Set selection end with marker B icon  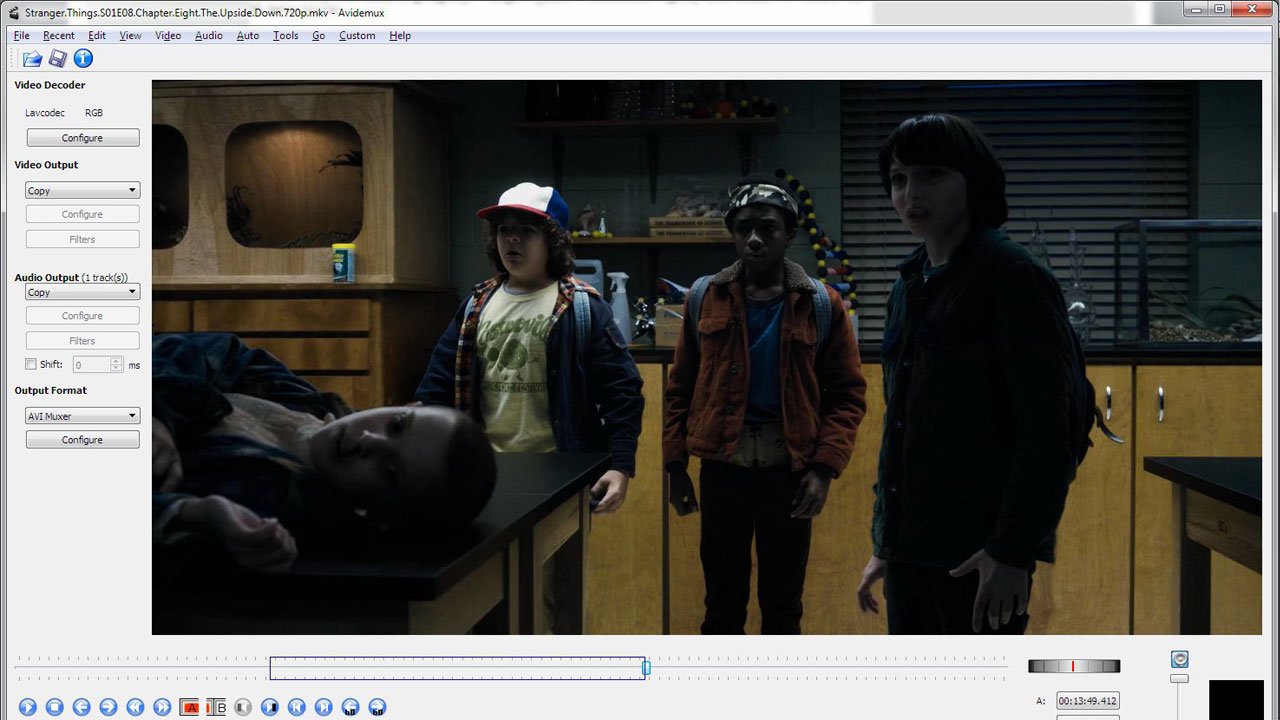(x=217, y=707)
